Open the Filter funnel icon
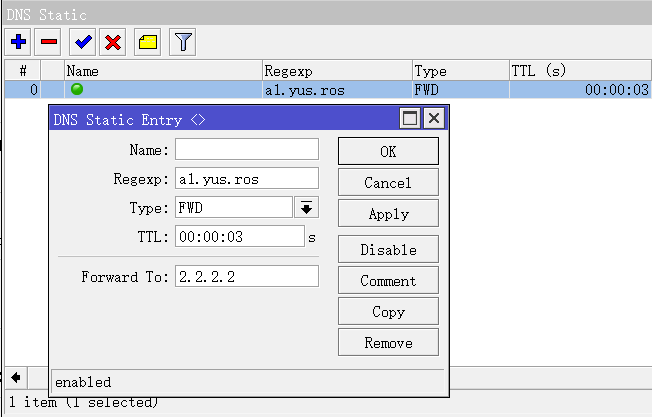 coord(182,42)
